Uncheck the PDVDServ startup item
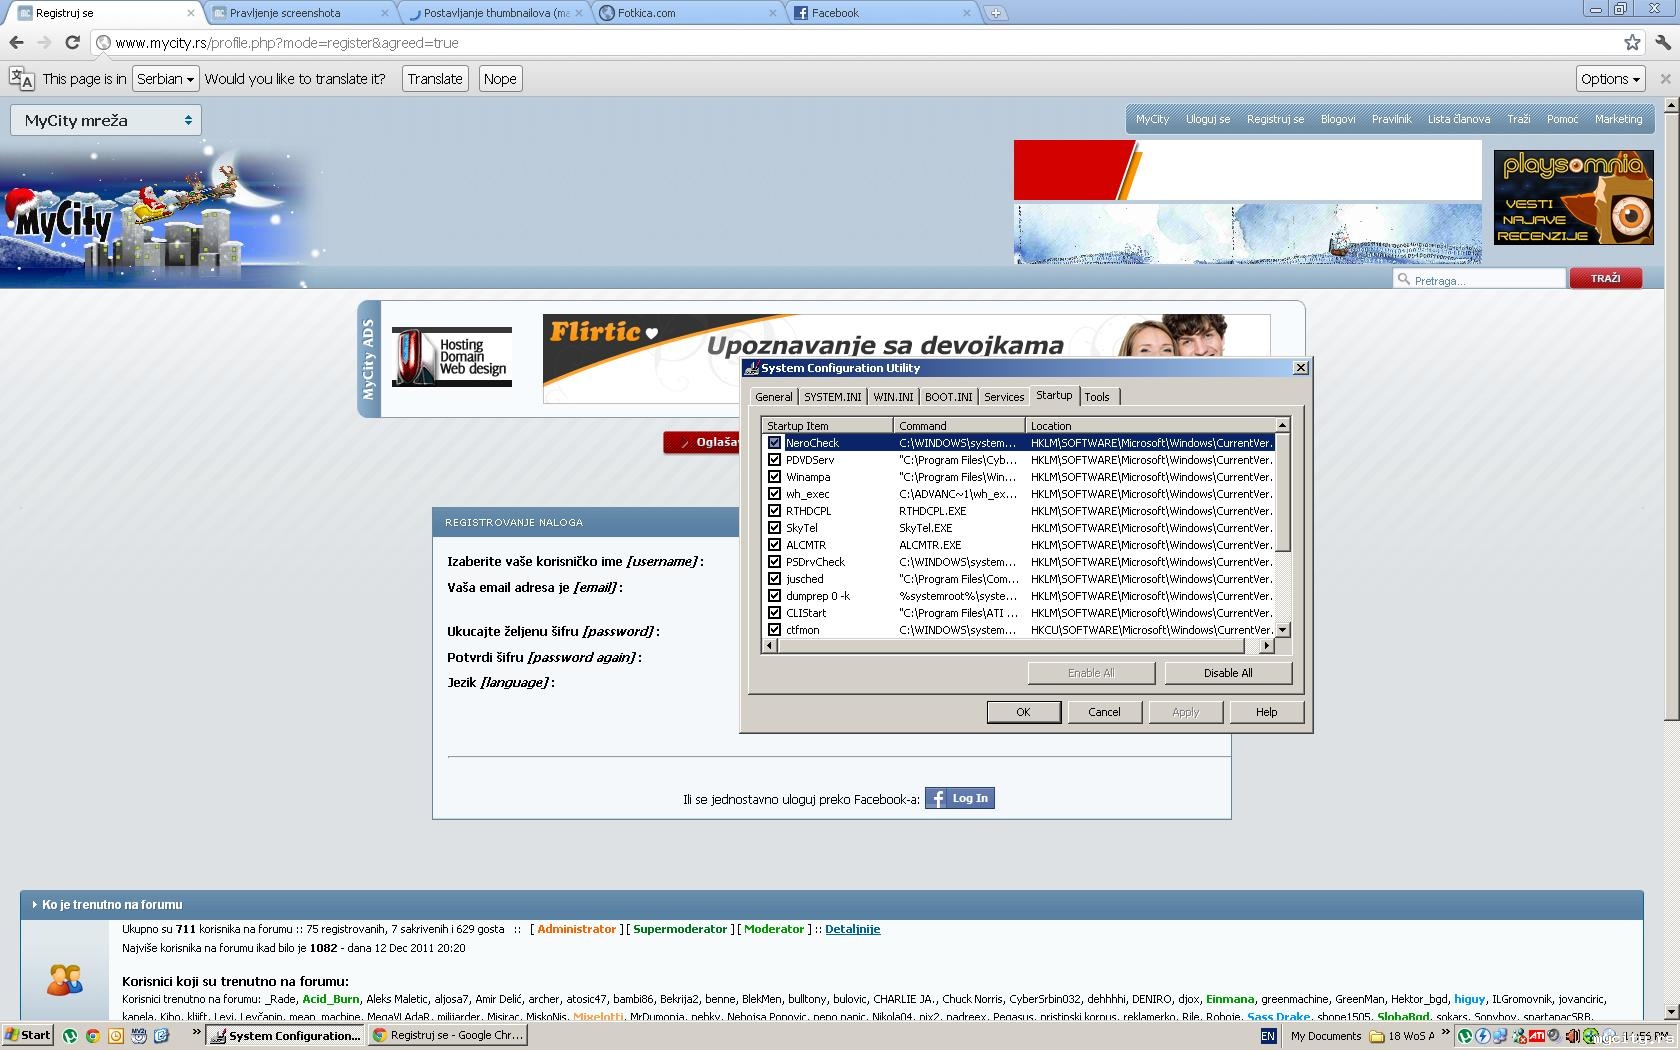 pyautogui.click(x=774, y=460)
